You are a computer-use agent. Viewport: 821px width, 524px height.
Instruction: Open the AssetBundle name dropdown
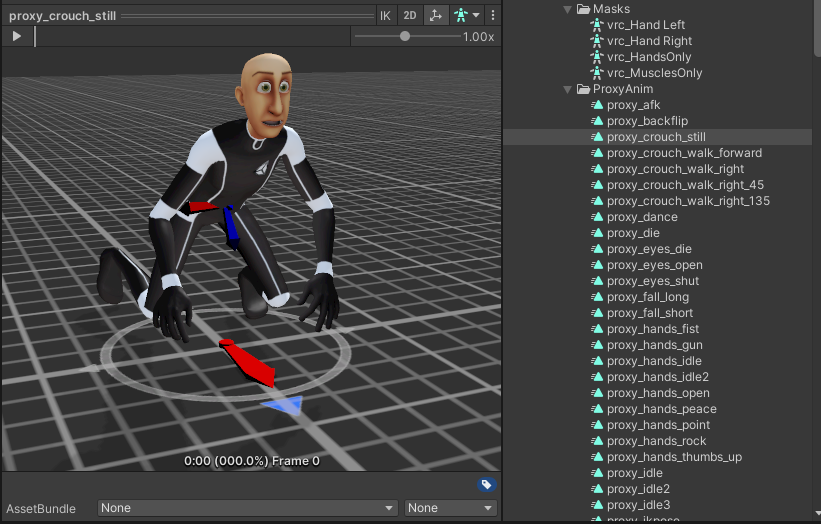pyautogui.click(x=246, y=508)
